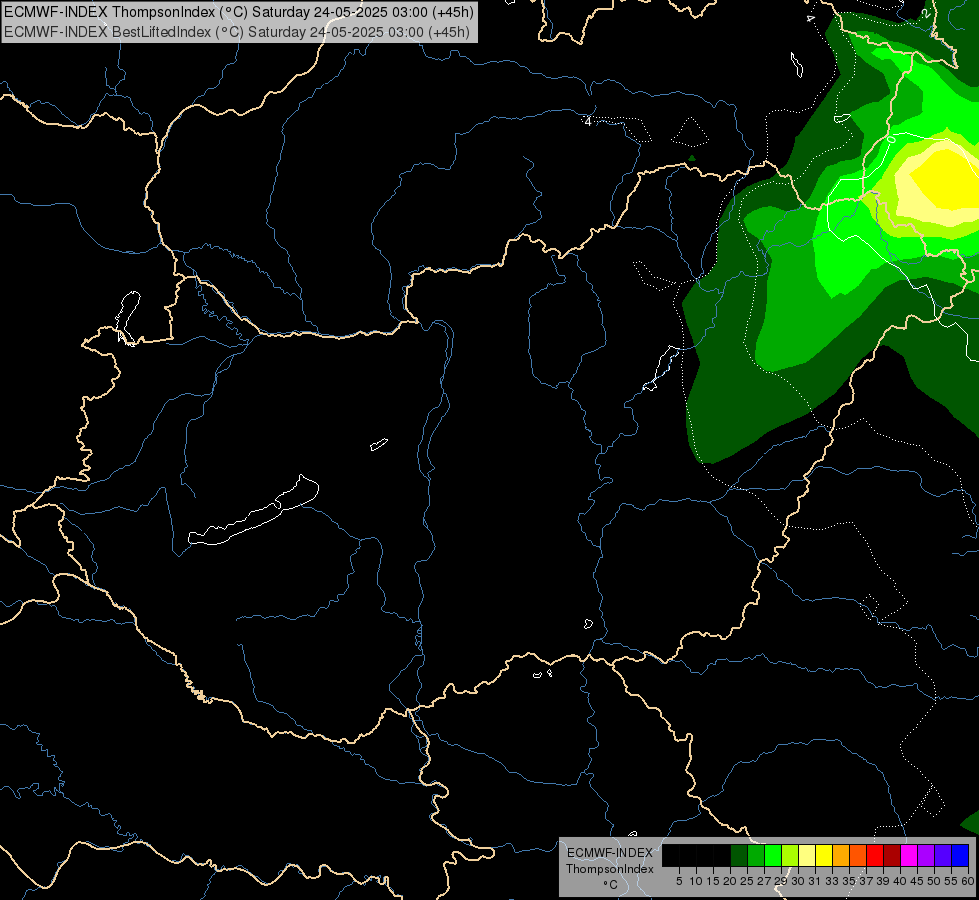Click the legend label "ECMWF-INDEX"
The width and height of the screenshot is (979, 900).
(610, 853)
